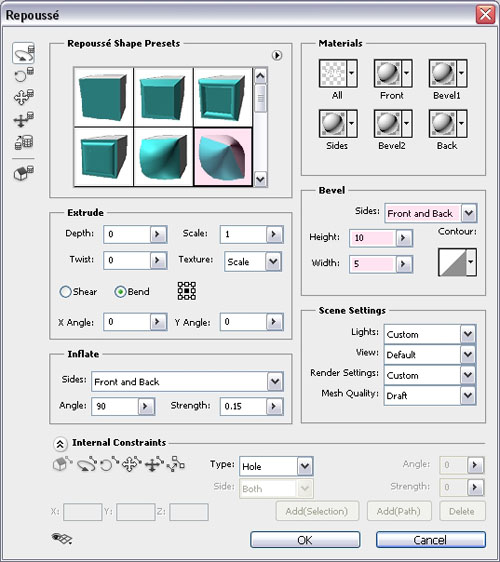Click the OK button
Screen dimensions: 500x562
pyautogui.click(x=305, y=540)
